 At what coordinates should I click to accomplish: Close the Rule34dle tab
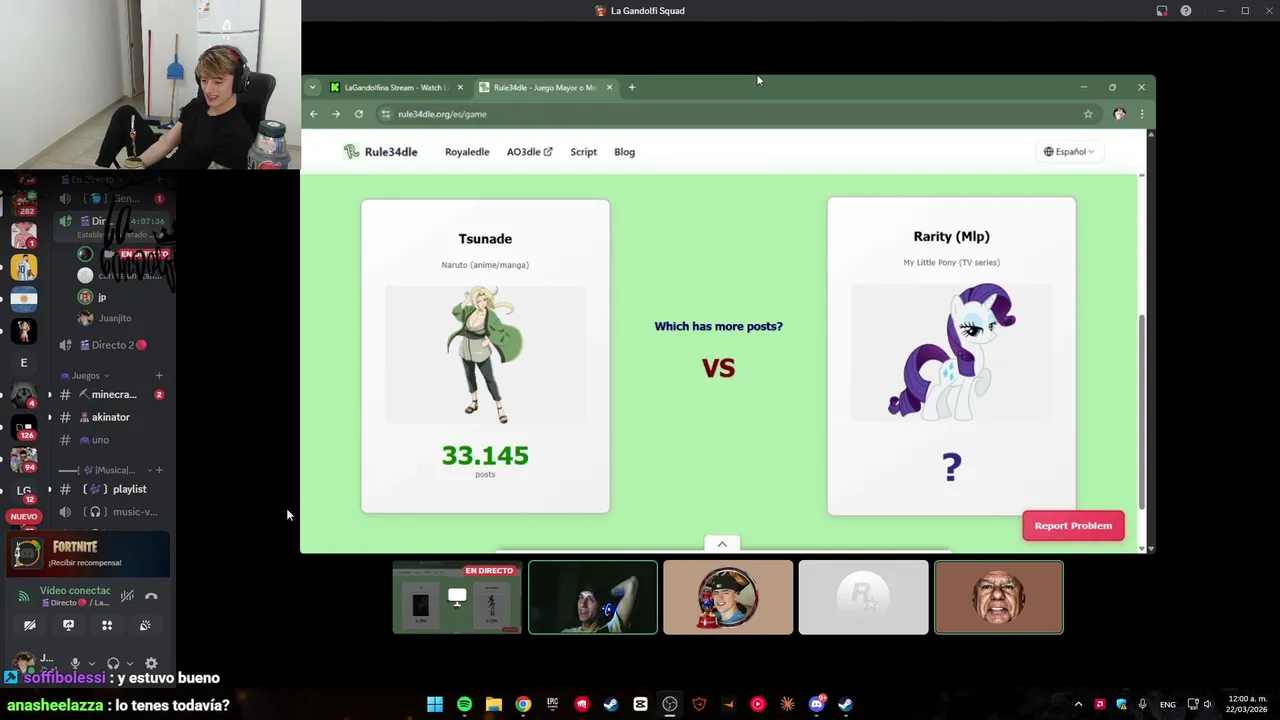[x=609, y=87]
